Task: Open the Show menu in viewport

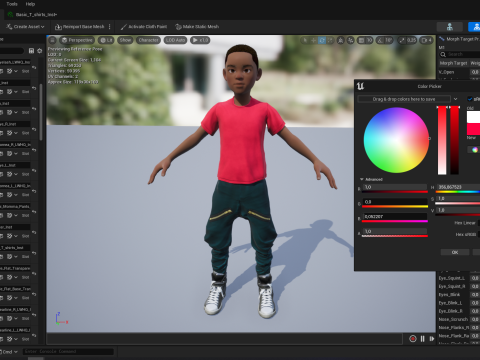Action: pyautogui.click(x=125, y=40)
